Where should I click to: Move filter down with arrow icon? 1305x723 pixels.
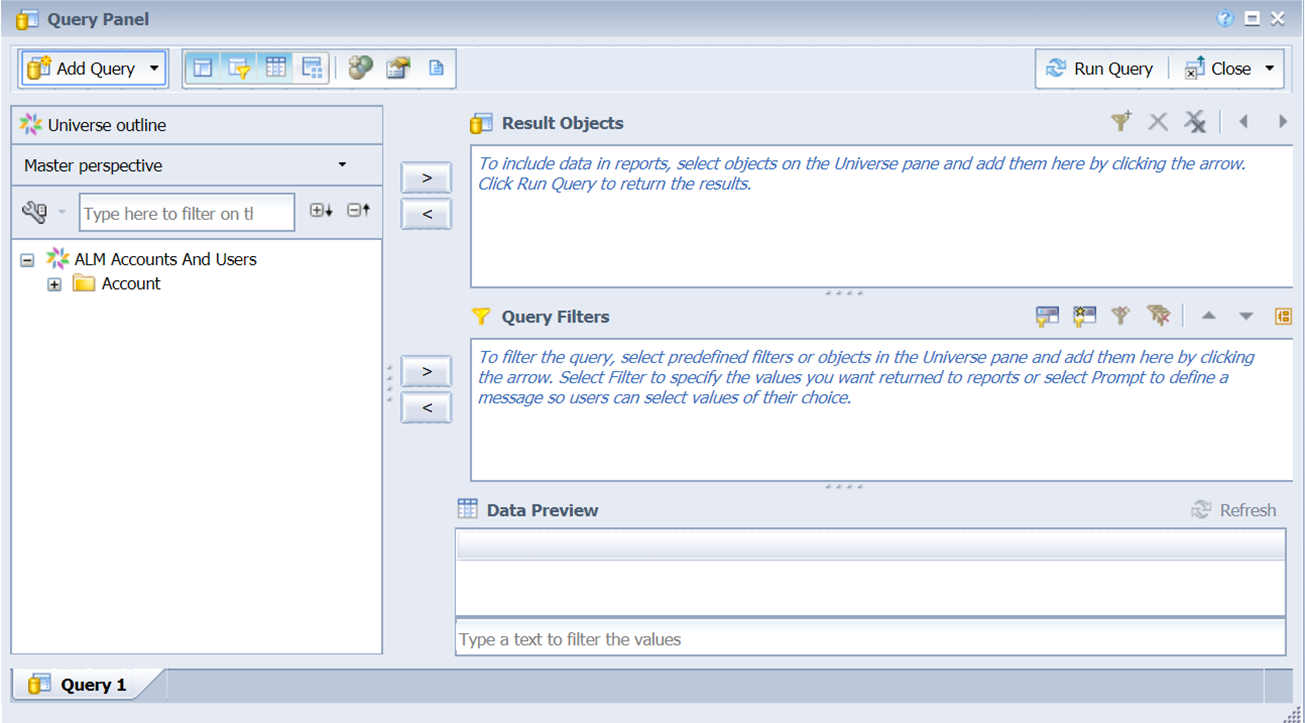pos(1246,316)
